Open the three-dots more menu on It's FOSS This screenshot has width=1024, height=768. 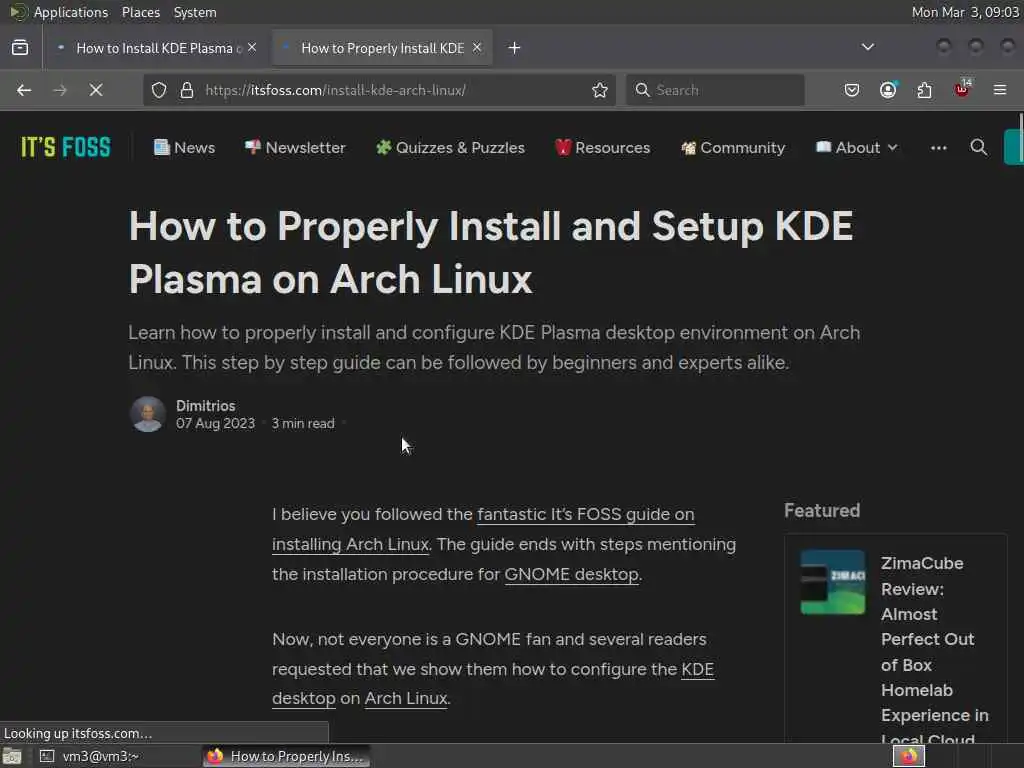pyautogui.click(x=938, y=148)
